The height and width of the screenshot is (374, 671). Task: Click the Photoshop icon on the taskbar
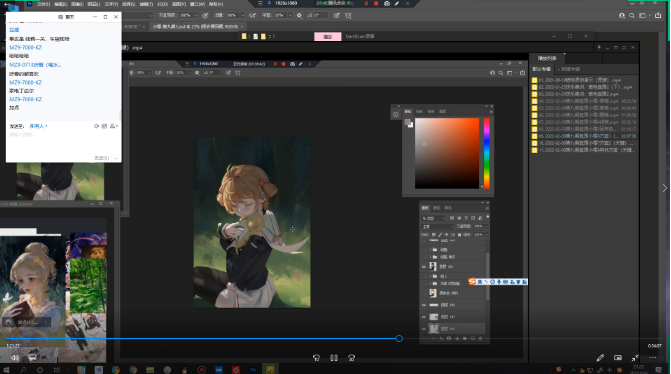point(253,369)
